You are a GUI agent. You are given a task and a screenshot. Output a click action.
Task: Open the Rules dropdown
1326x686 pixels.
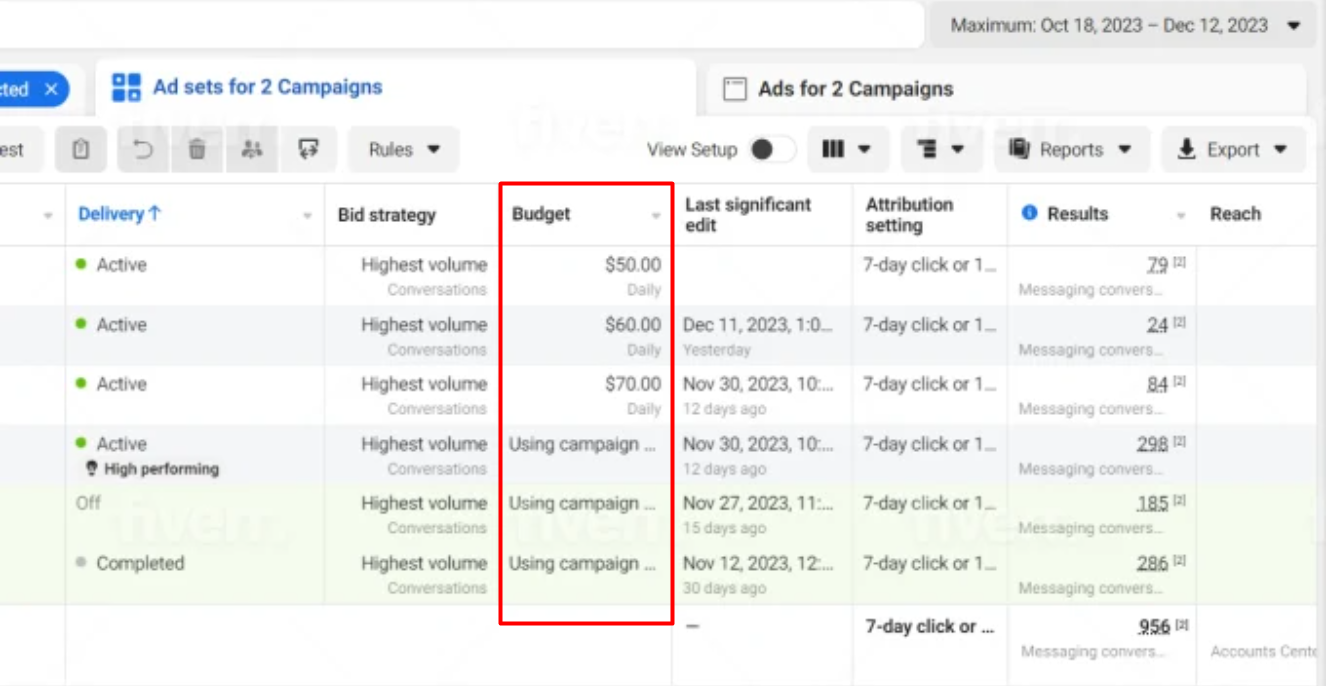tap(403, 150)
